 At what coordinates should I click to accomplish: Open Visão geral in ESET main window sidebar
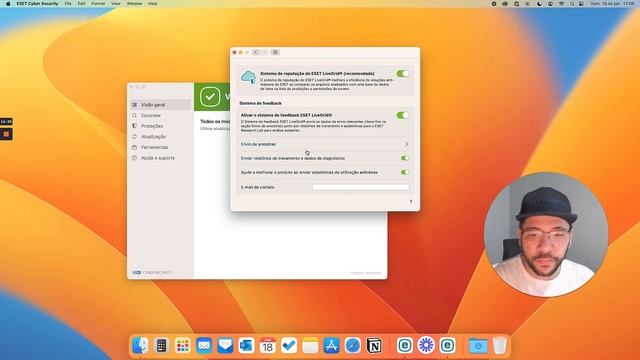click(160, 105)
